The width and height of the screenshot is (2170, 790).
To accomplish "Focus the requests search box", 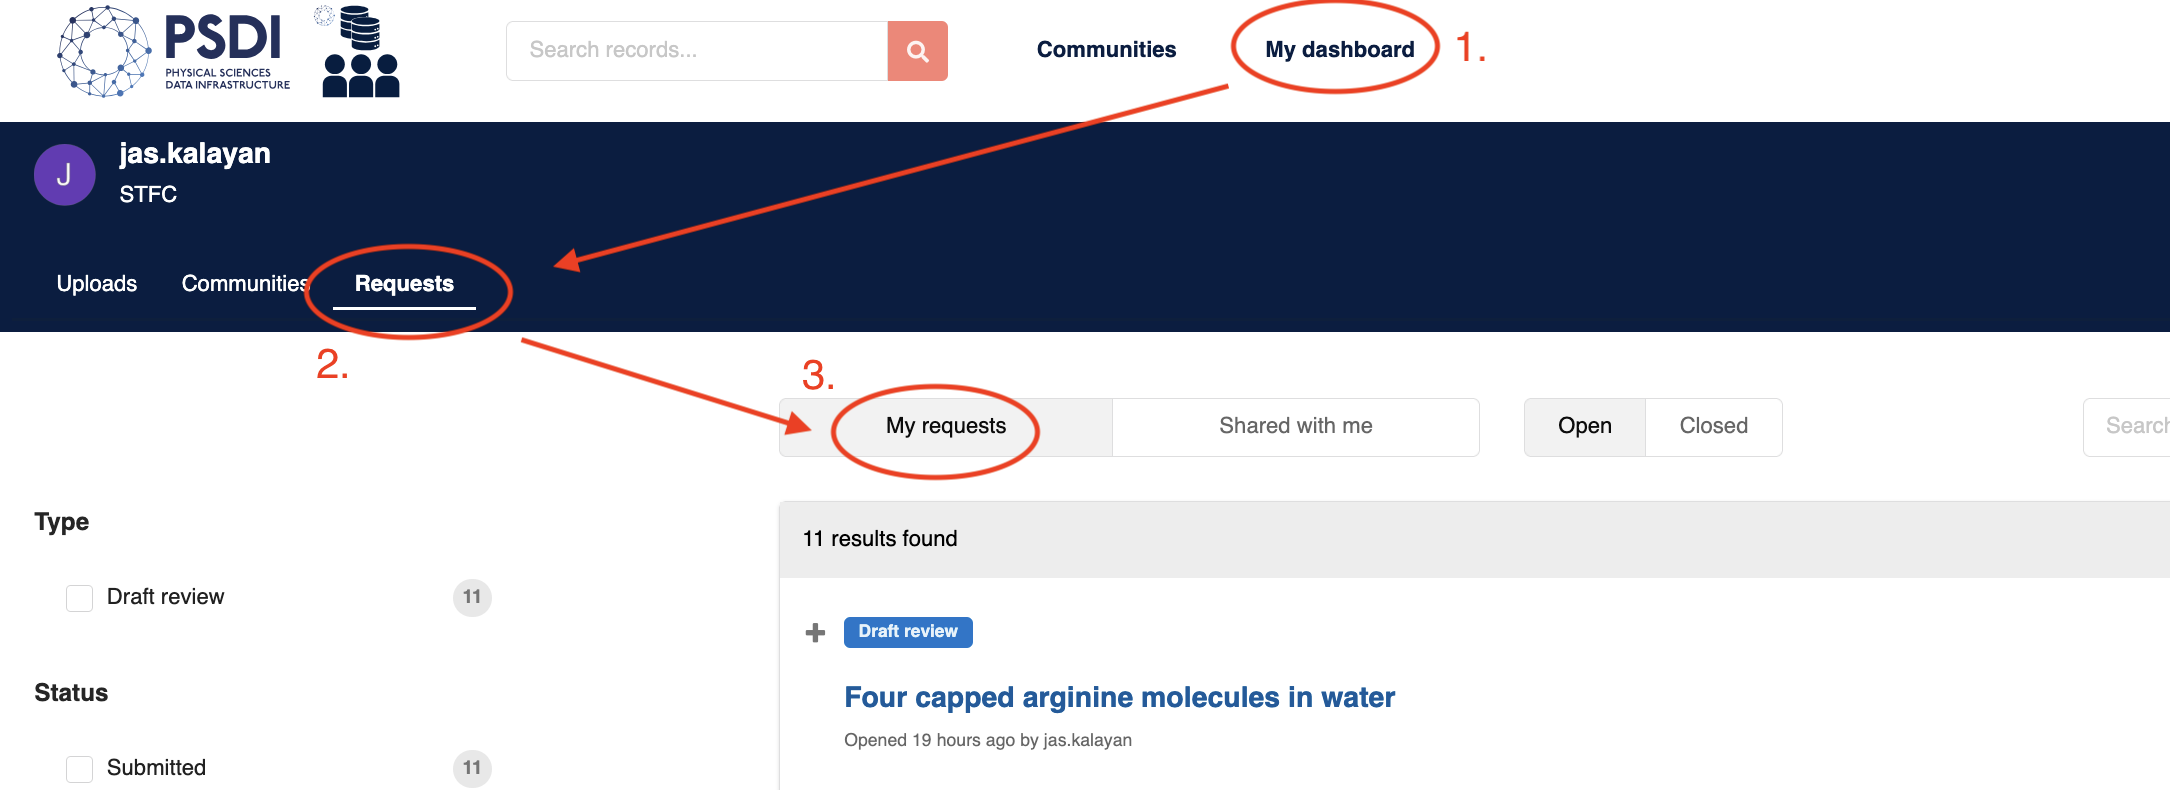I will [2127, 427].
